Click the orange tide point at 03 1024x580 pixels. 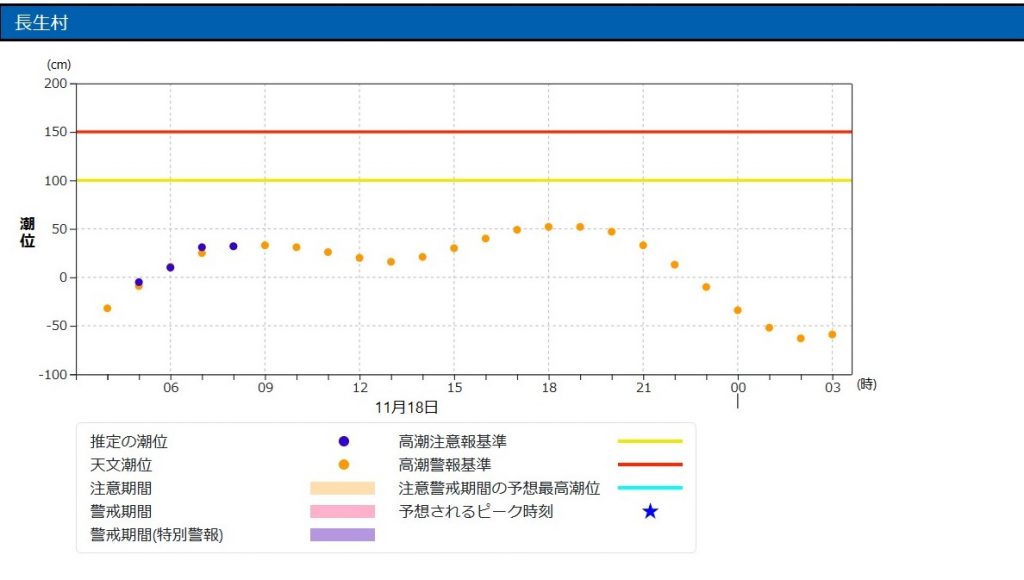click(x=832, y=334)
